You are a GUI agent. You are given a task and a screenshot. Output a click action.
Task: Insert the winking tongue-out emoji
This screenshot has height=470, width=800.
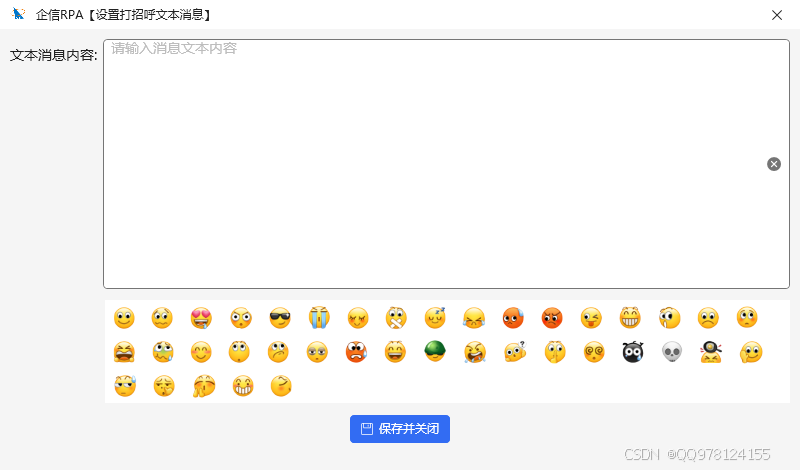coord(591,318)
